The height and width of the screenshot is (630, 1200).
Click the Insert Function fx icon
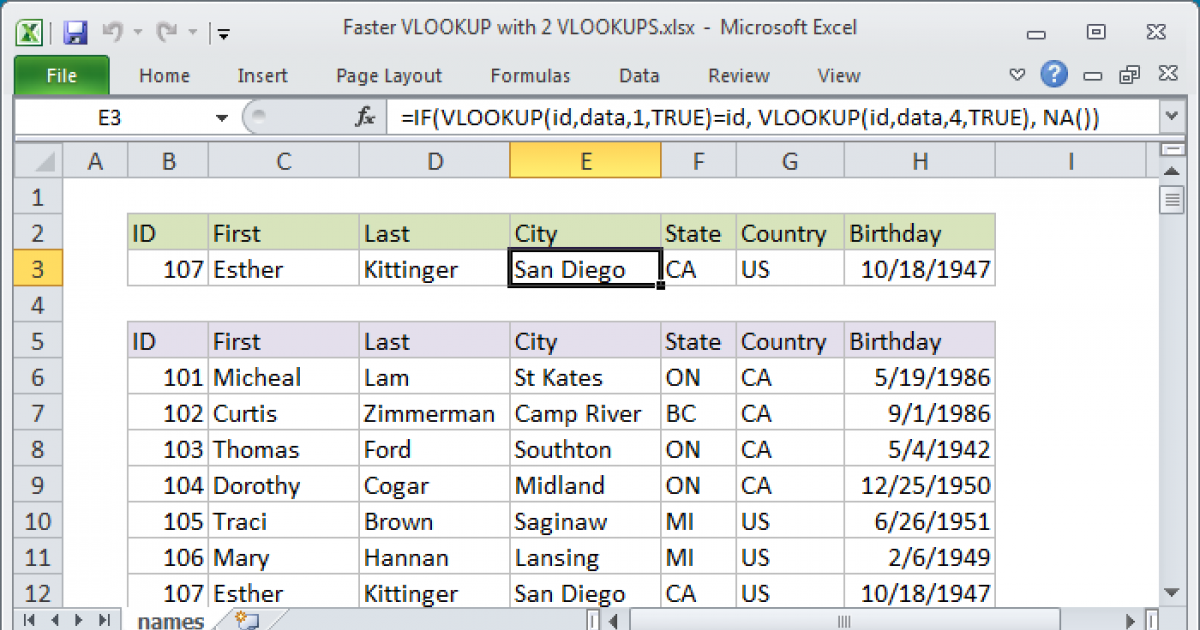(x=366, y=118)
